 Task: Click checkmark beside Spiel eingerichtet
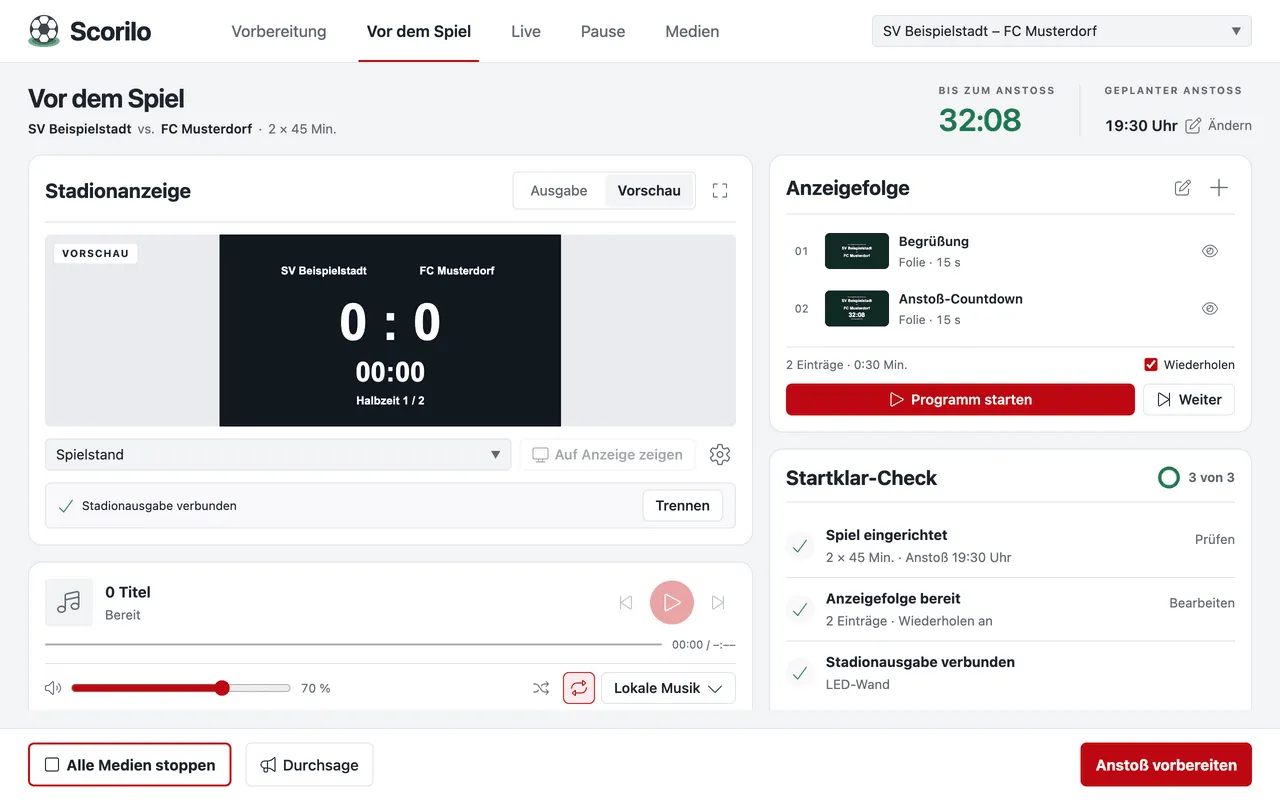click(x=800, y=546)
